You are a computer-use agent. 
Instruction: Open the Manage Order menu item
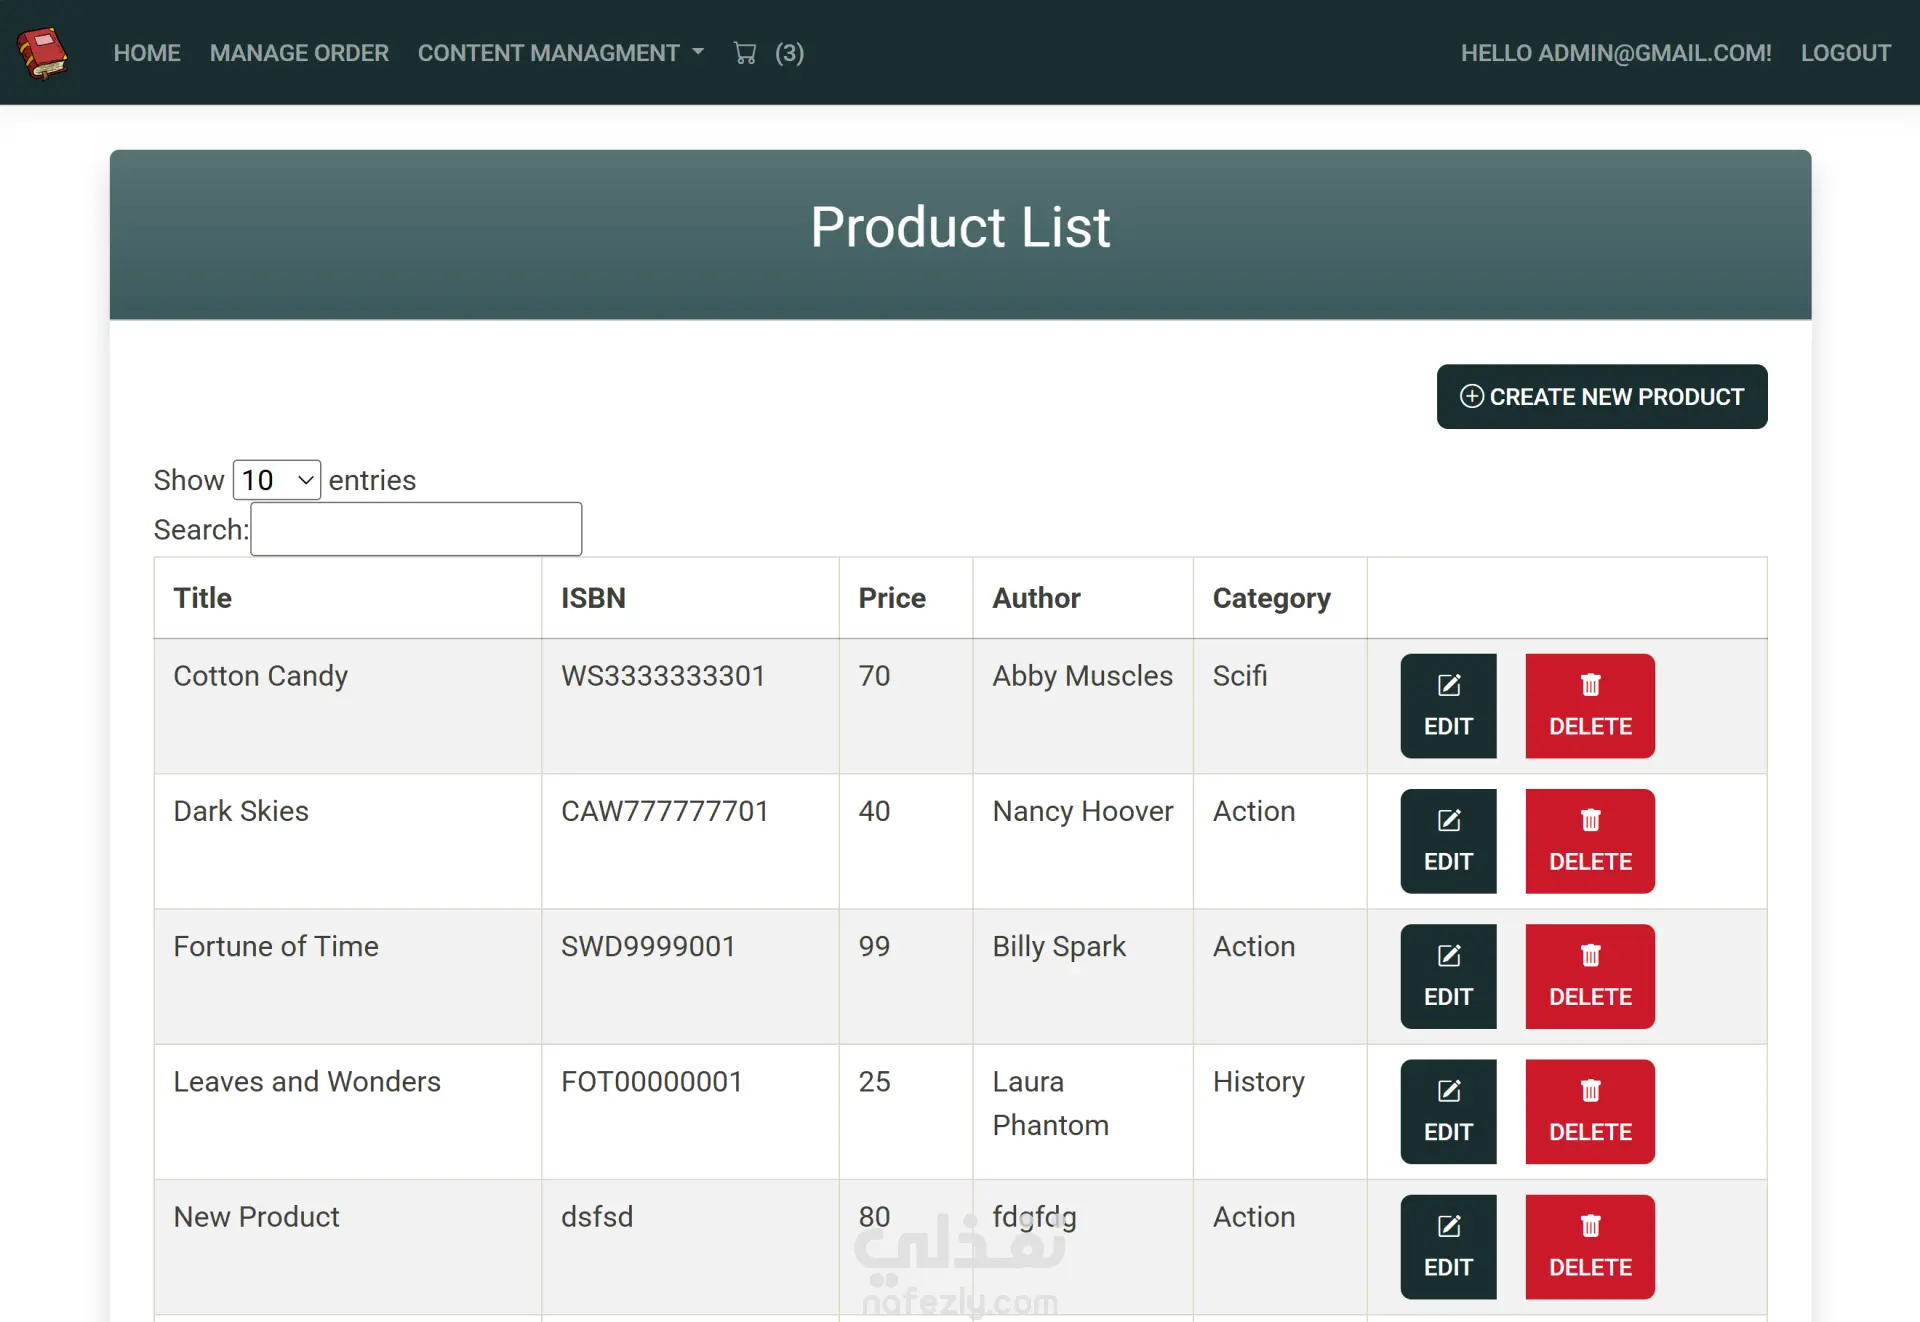coord(299,53)
